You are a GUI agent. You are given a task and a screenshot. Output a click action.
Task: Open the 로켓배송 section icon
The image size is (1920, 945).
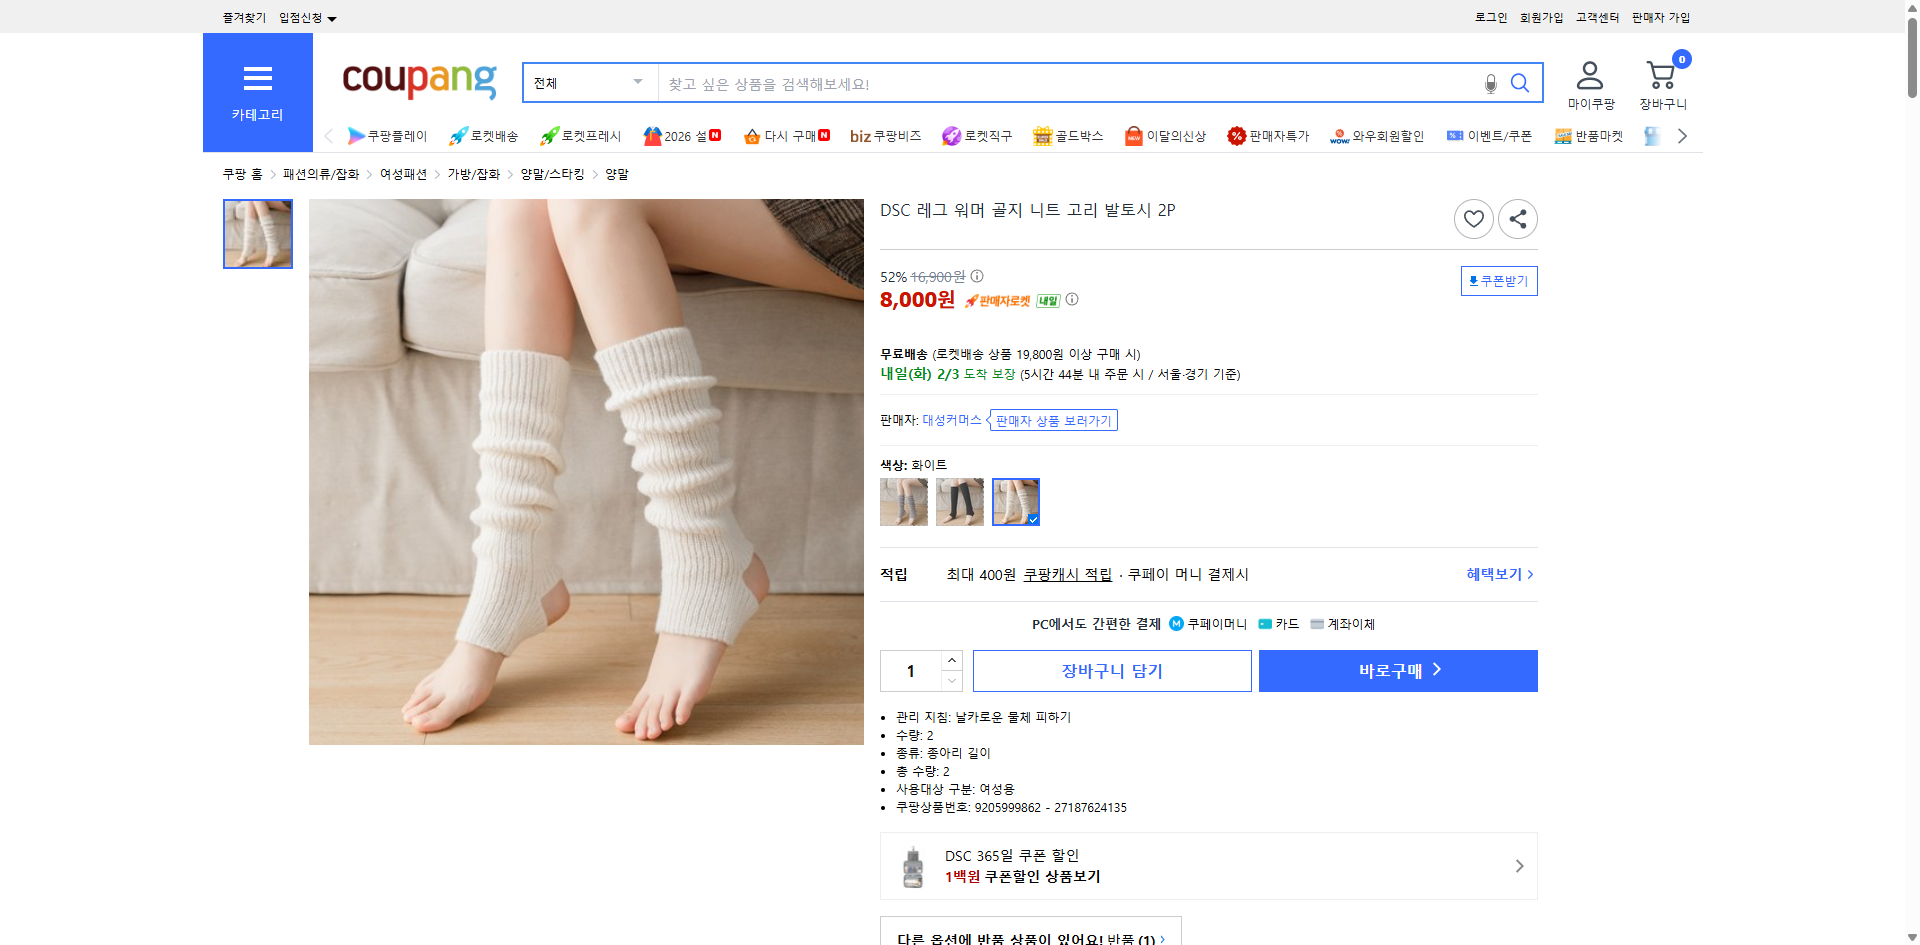tap(457, 135)
